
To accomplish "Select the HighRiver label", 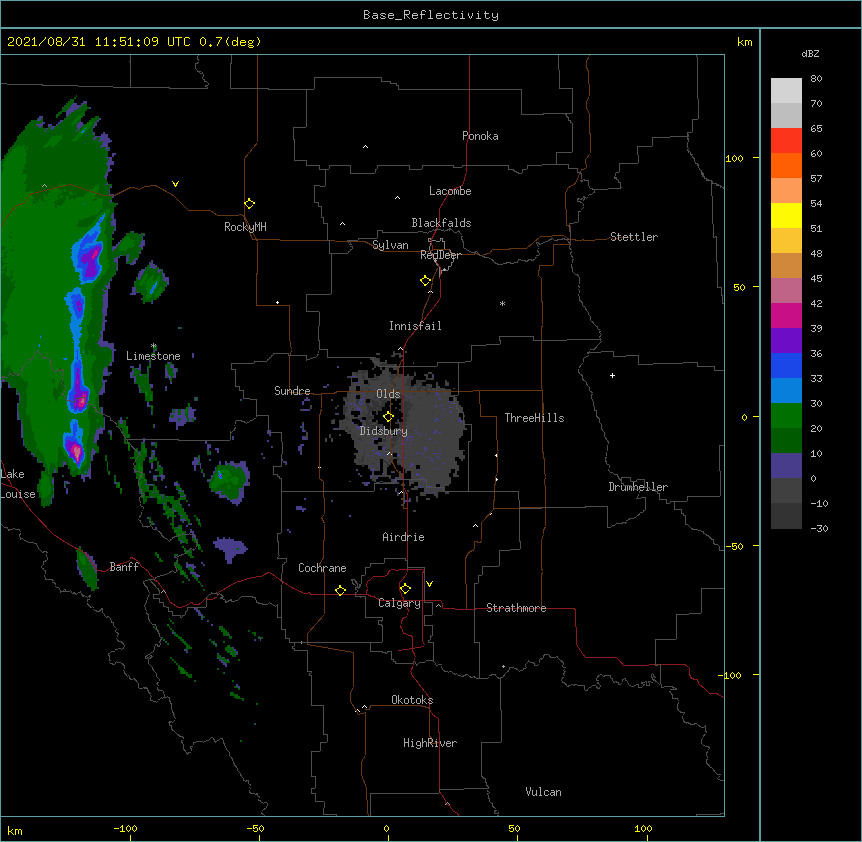I will pyautogui.click(x=430, y=743).
